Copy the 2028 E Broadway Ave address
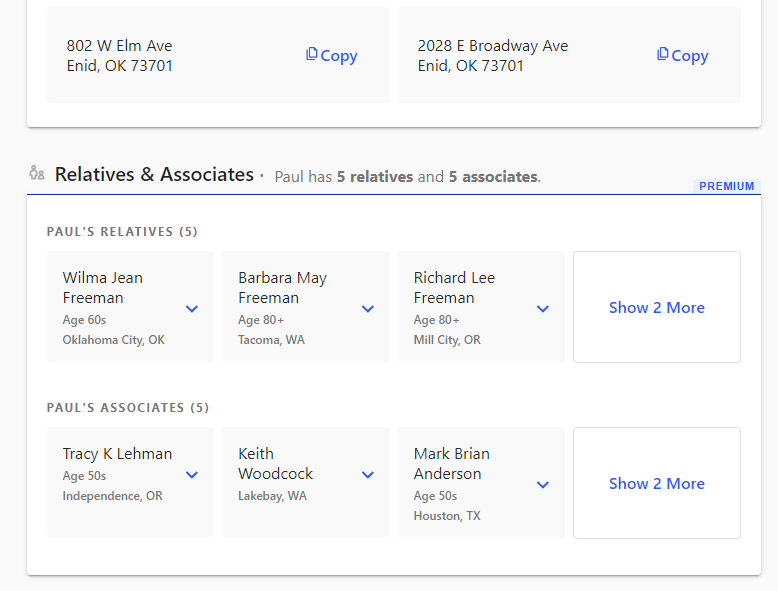The width and height of the screenshot is (778, 591). coord(682,55)
